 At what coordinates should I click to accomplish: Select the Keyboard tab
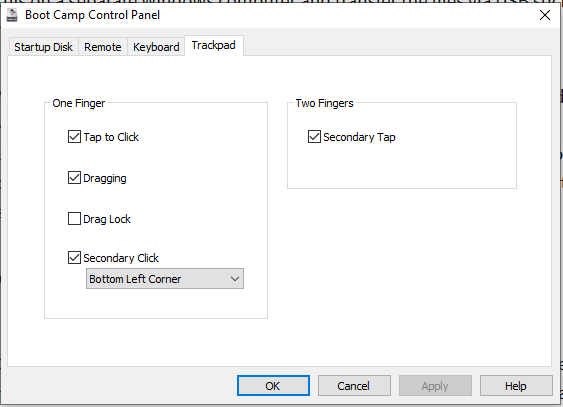coord(156,47)
